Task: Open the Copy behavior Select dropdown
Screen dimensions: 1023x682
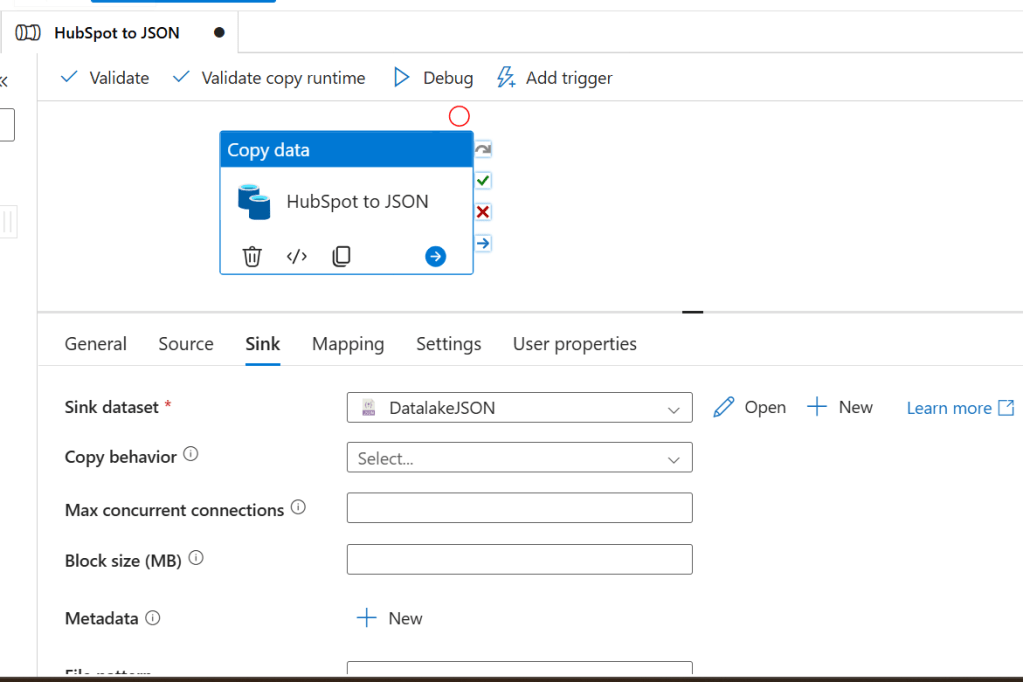Action: (519, 458)
